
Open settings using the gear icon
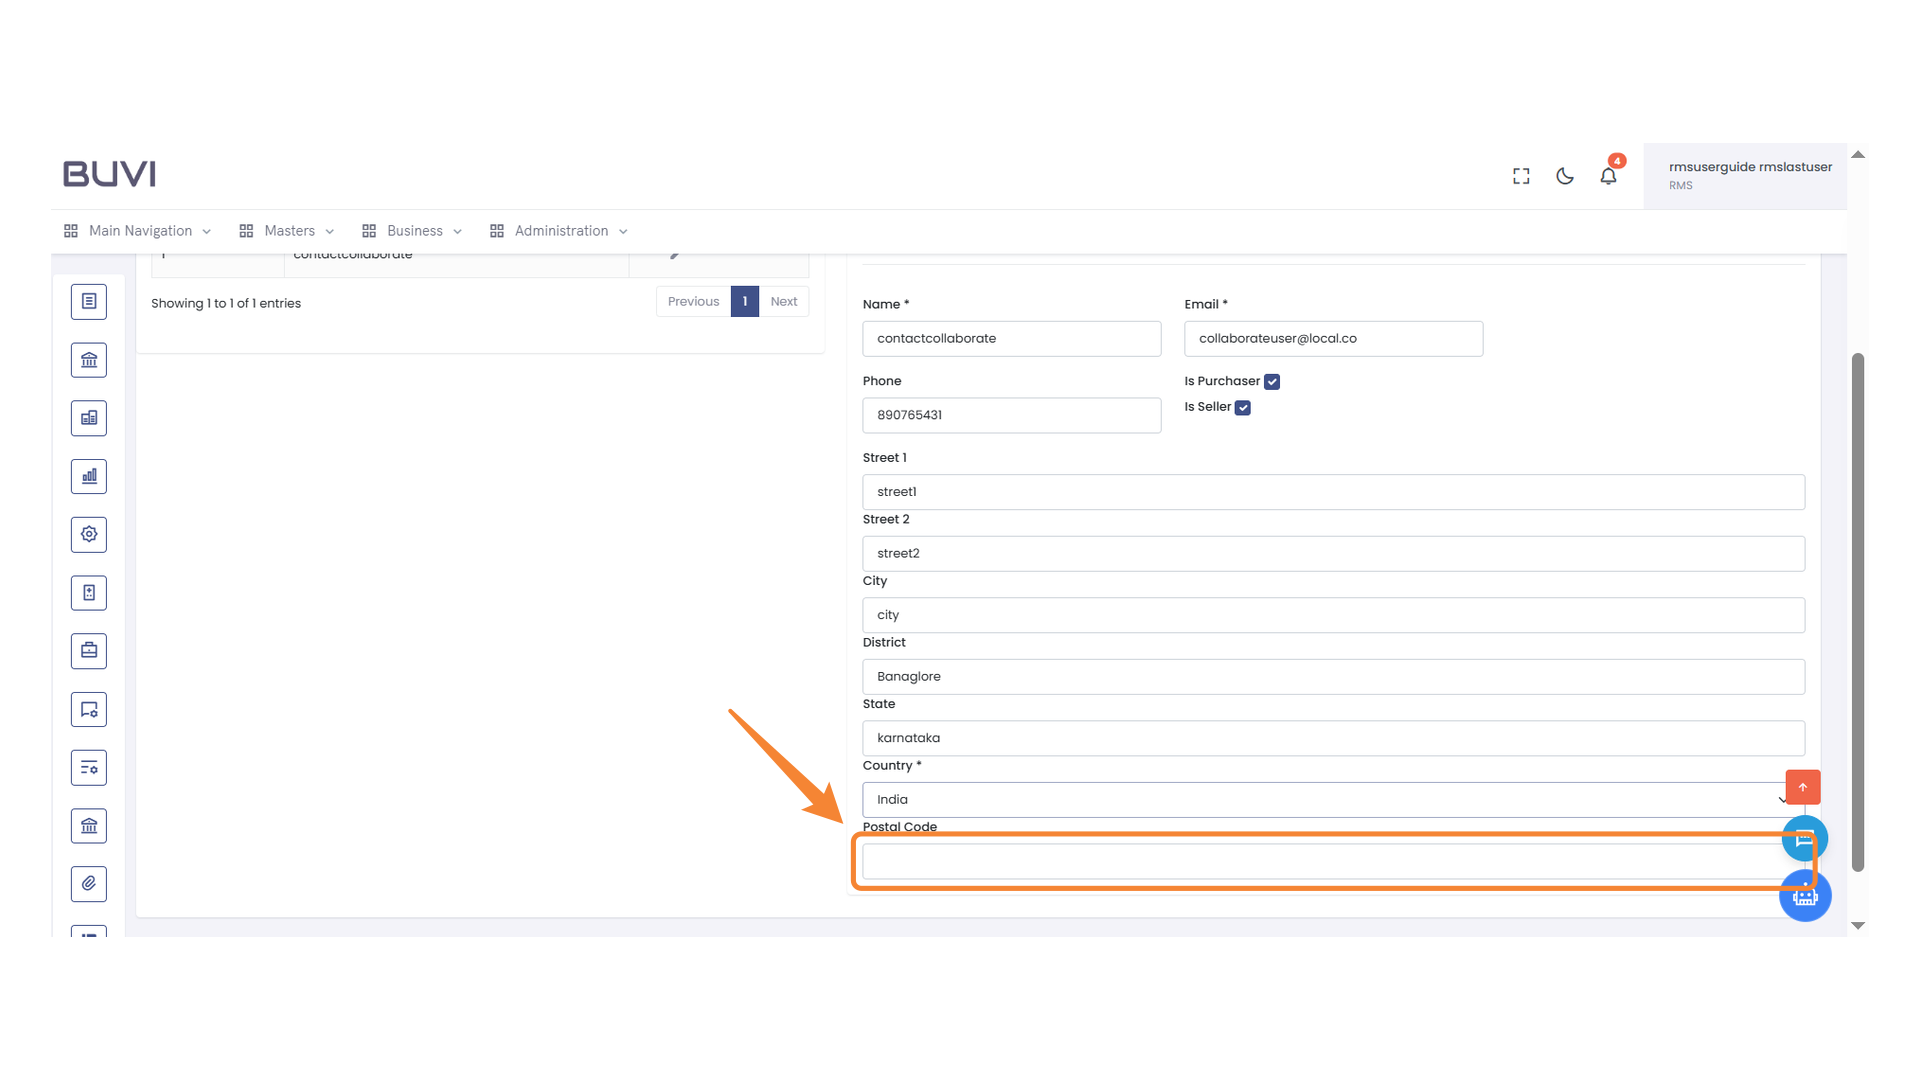[x=89, y=534]
